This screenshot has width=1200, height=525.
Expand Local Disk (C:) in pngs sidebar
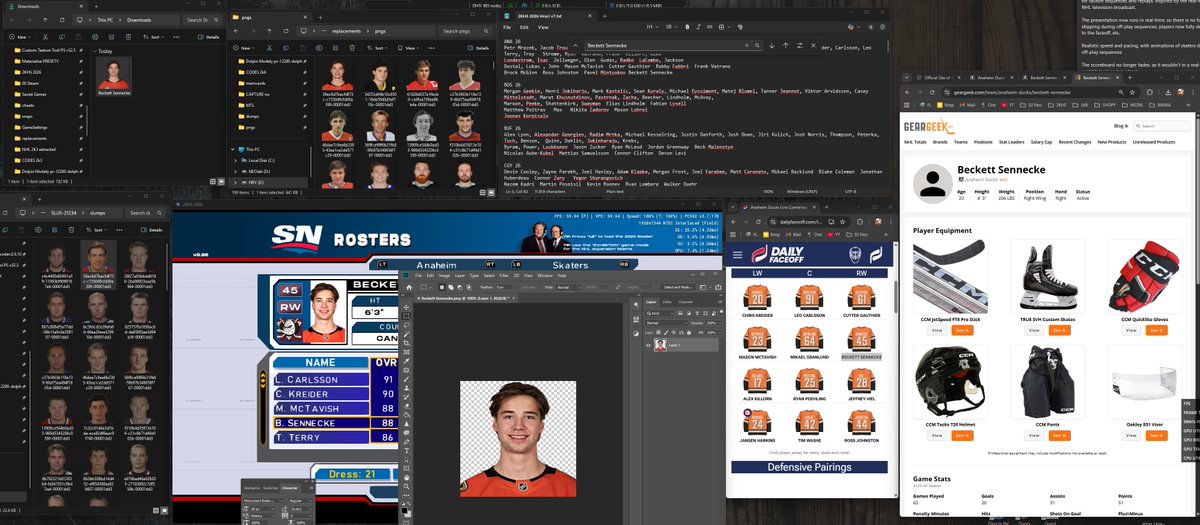235,160
